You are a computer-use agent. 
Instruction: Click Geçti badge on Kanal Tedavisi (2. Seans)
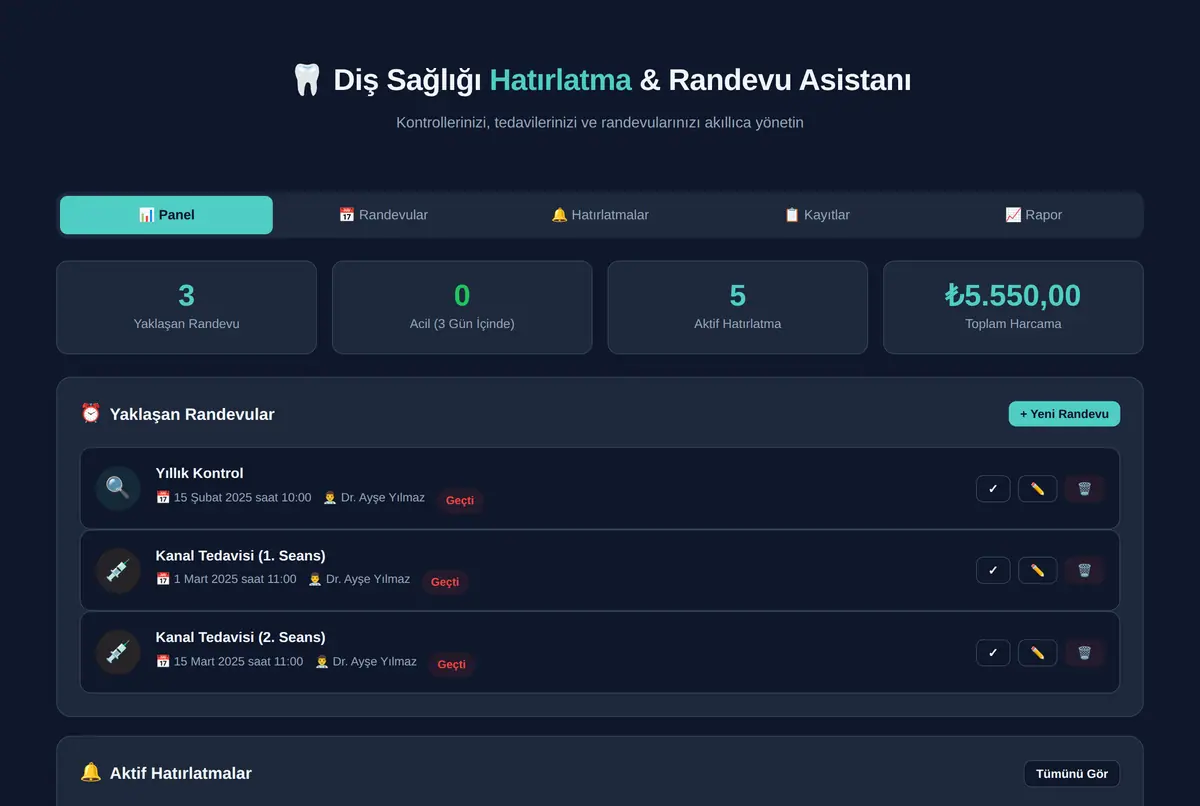pos(452,664)
